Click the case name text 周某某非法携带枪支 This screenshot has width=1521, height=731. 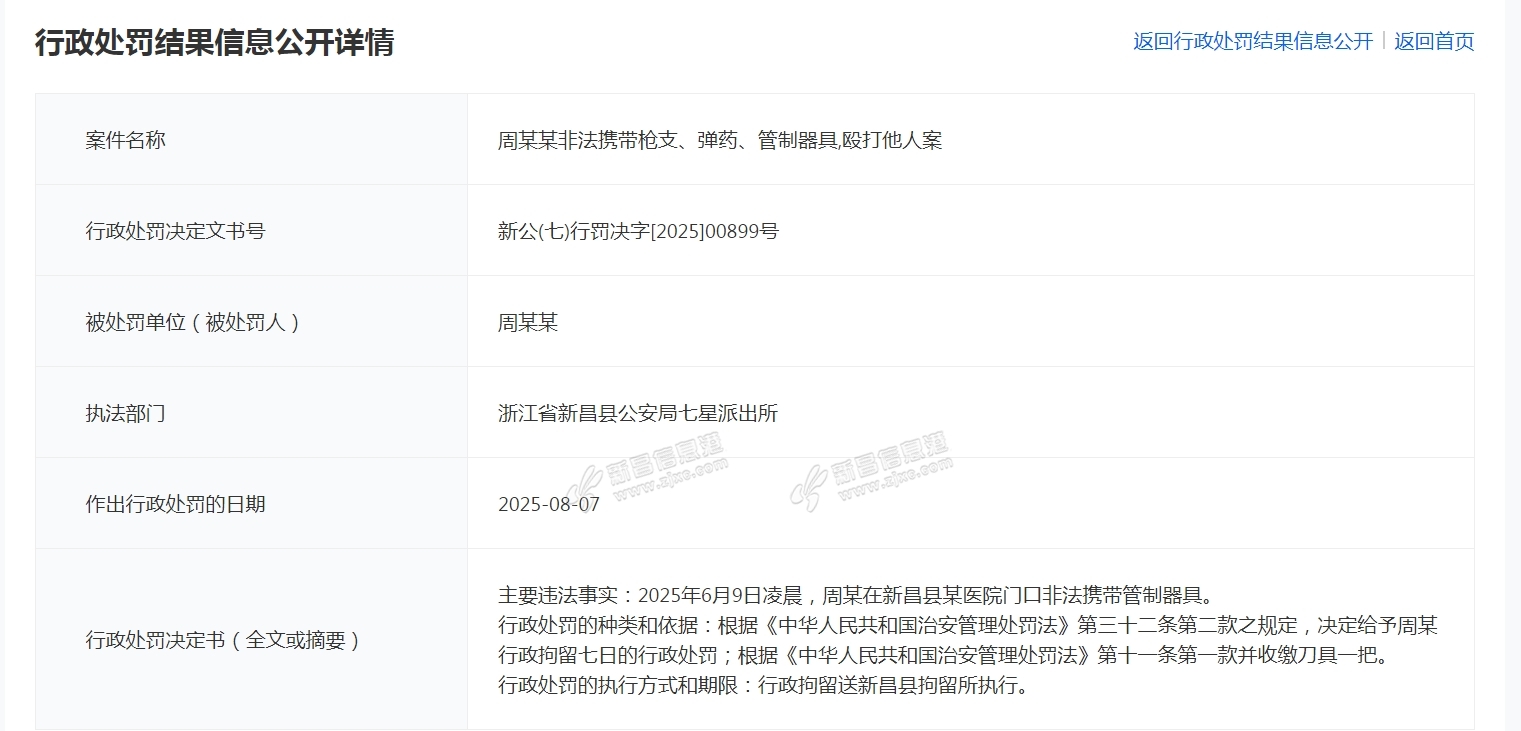tap(720, 140)
